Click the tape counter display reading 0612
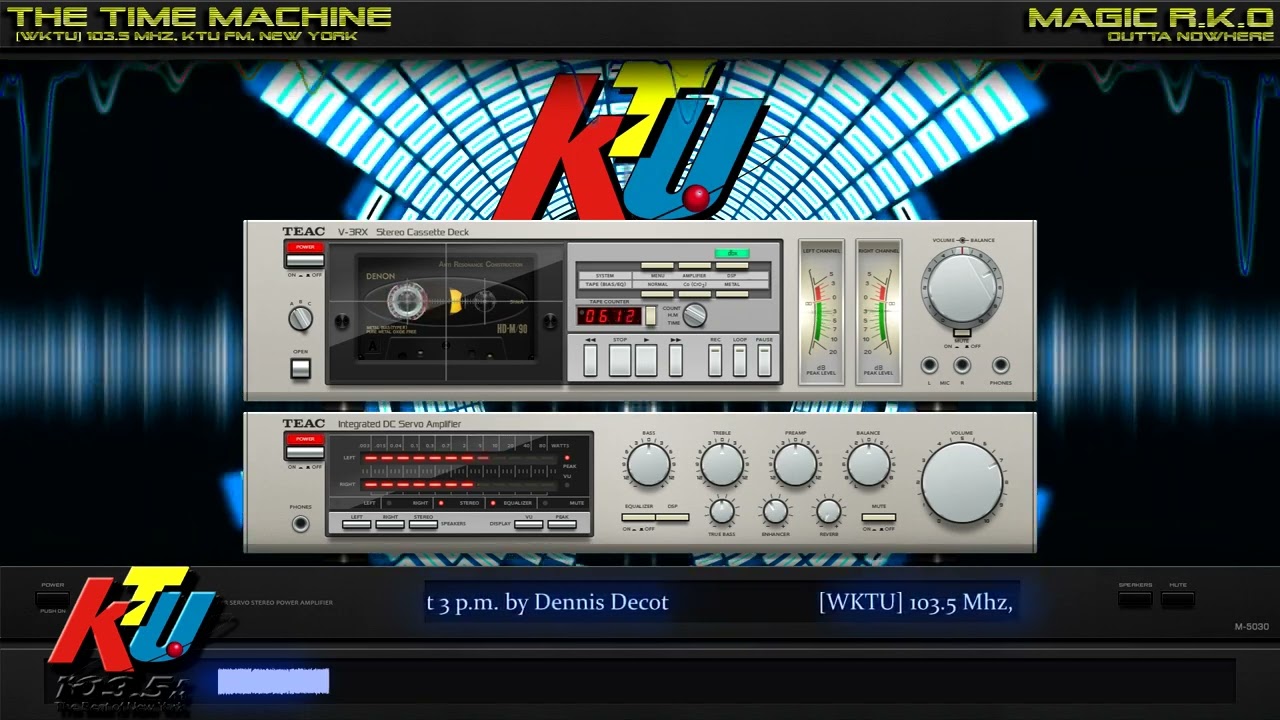Image resolution: width=1280 pixels, height=720 pixels. pyautogui.click(x=610, y=316)
